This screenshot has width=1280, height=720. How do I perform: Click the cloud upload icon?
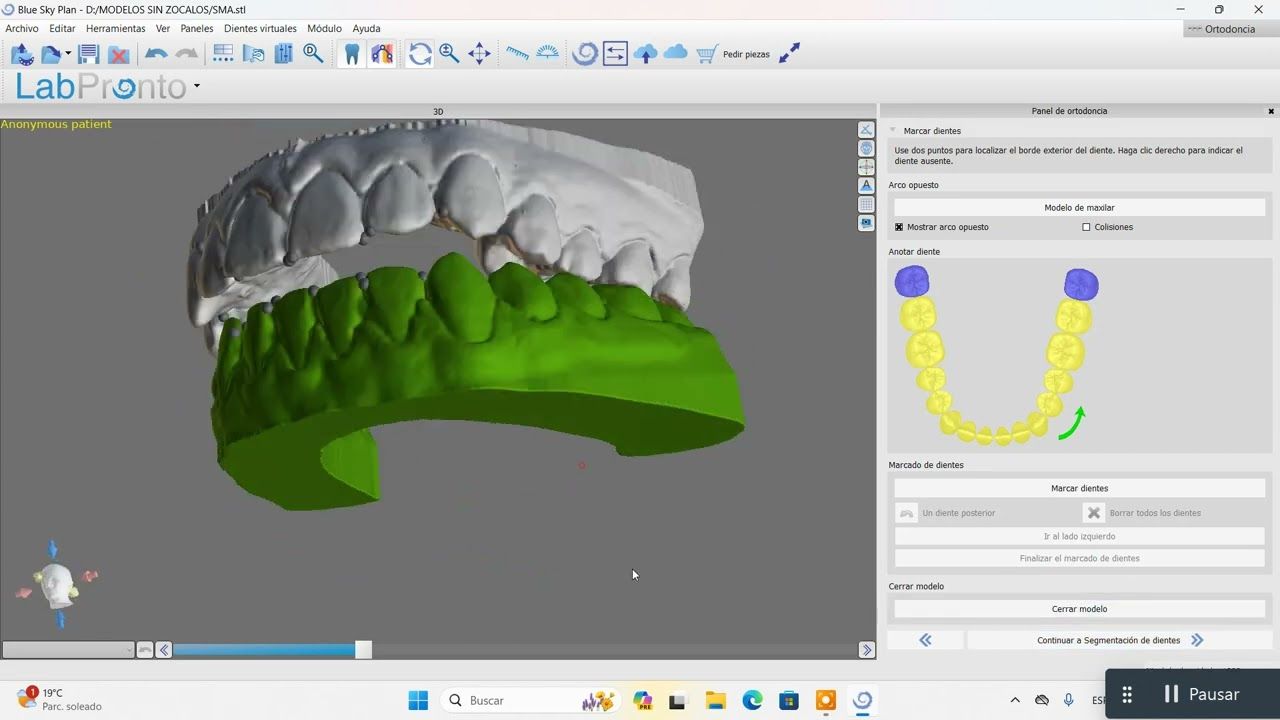coord(645,54)
